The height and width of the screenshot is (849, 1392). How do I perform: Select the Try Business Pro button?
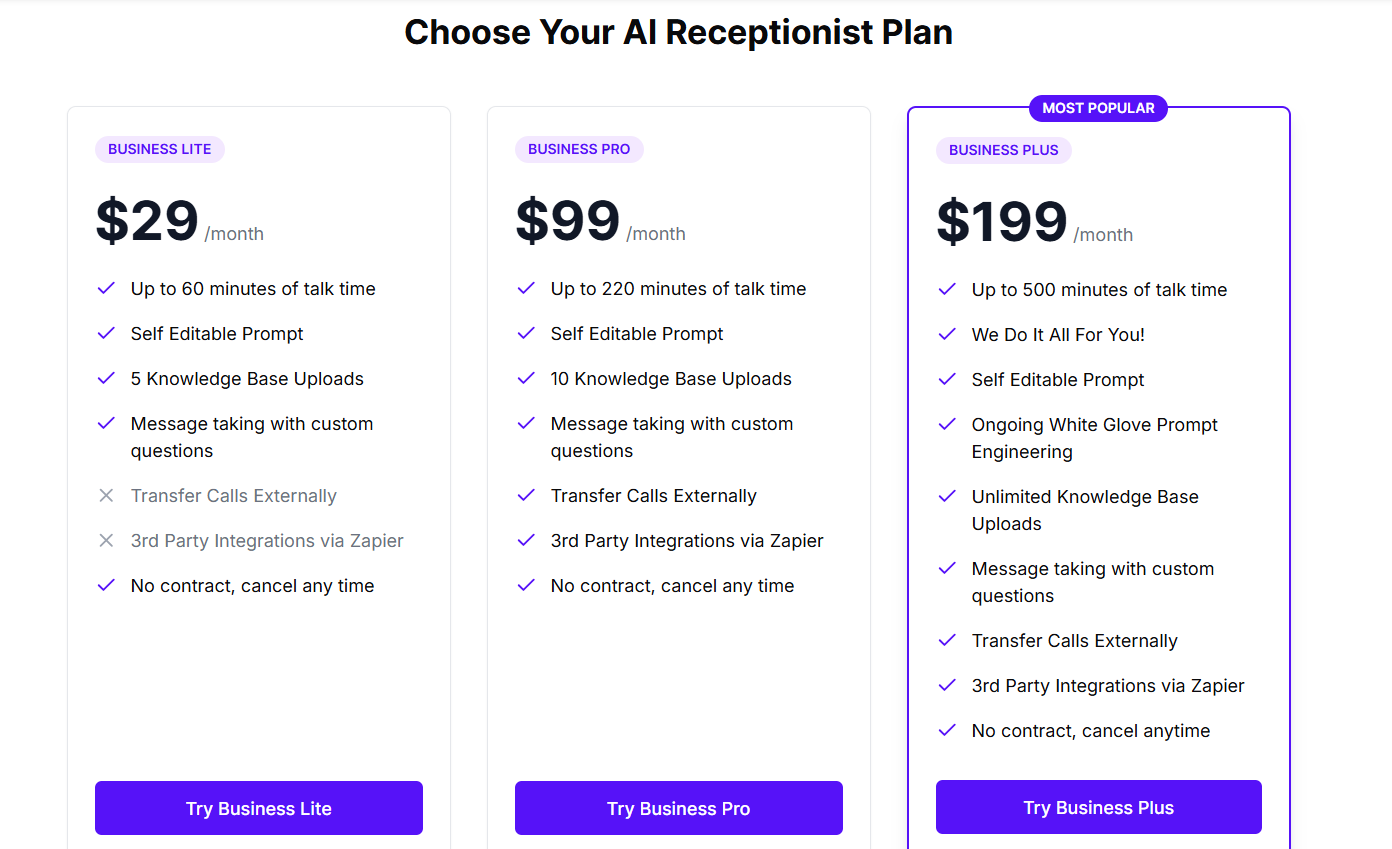pos(679,808)
